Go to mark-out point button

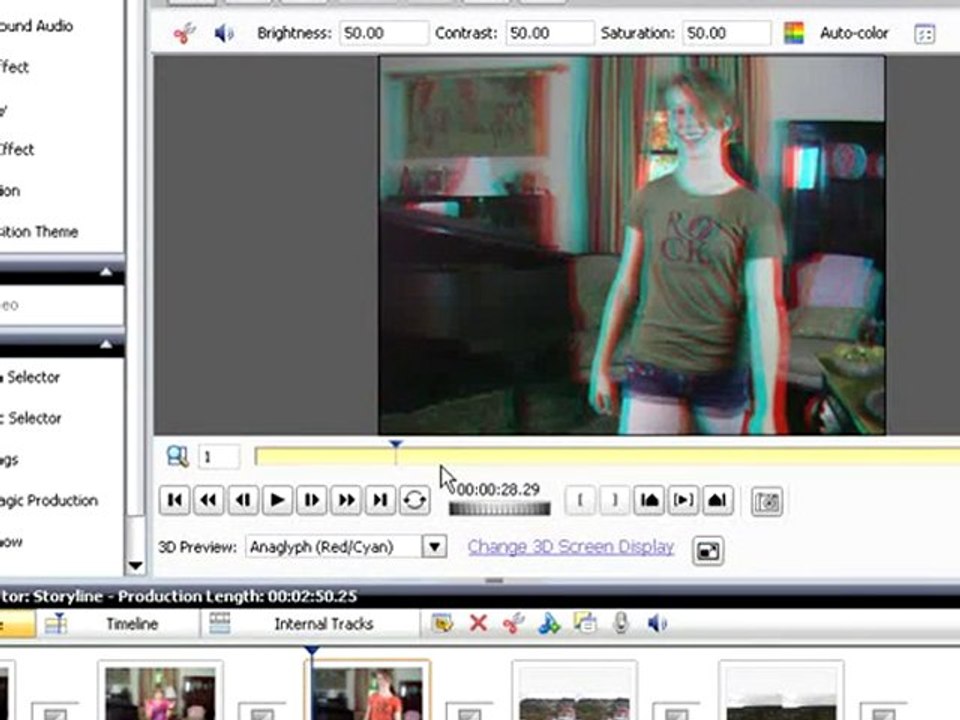click(x=718, y=500)
